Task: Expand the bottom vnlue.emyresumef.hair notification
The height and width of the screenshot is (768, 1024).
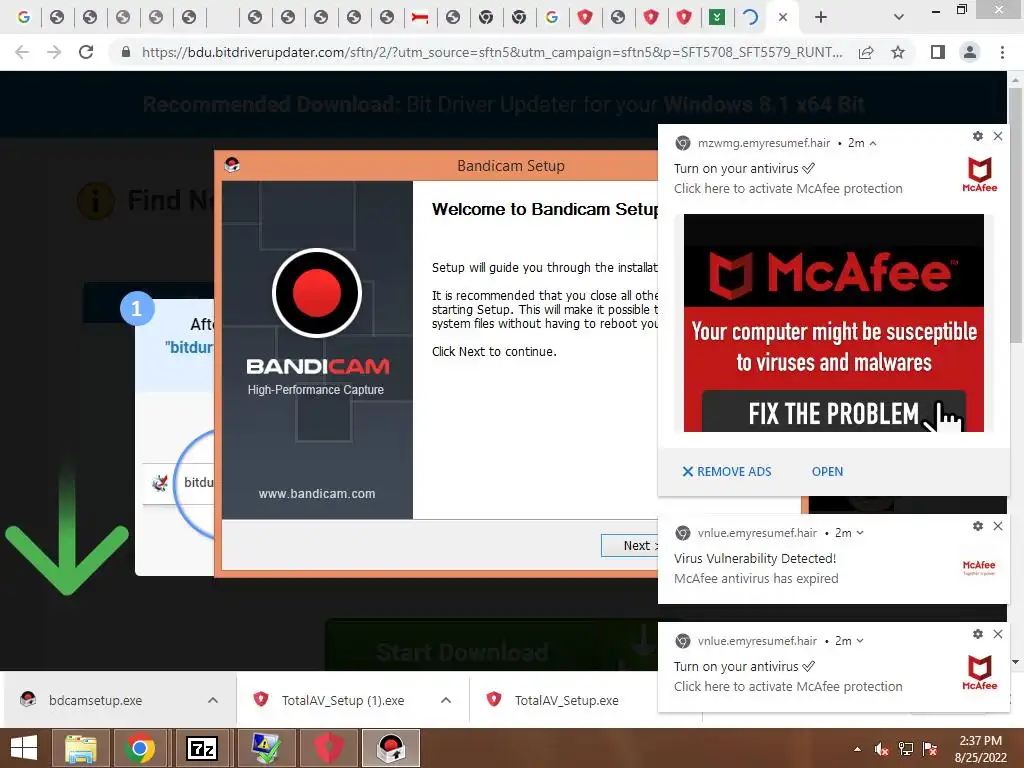Action: point(860,641)
